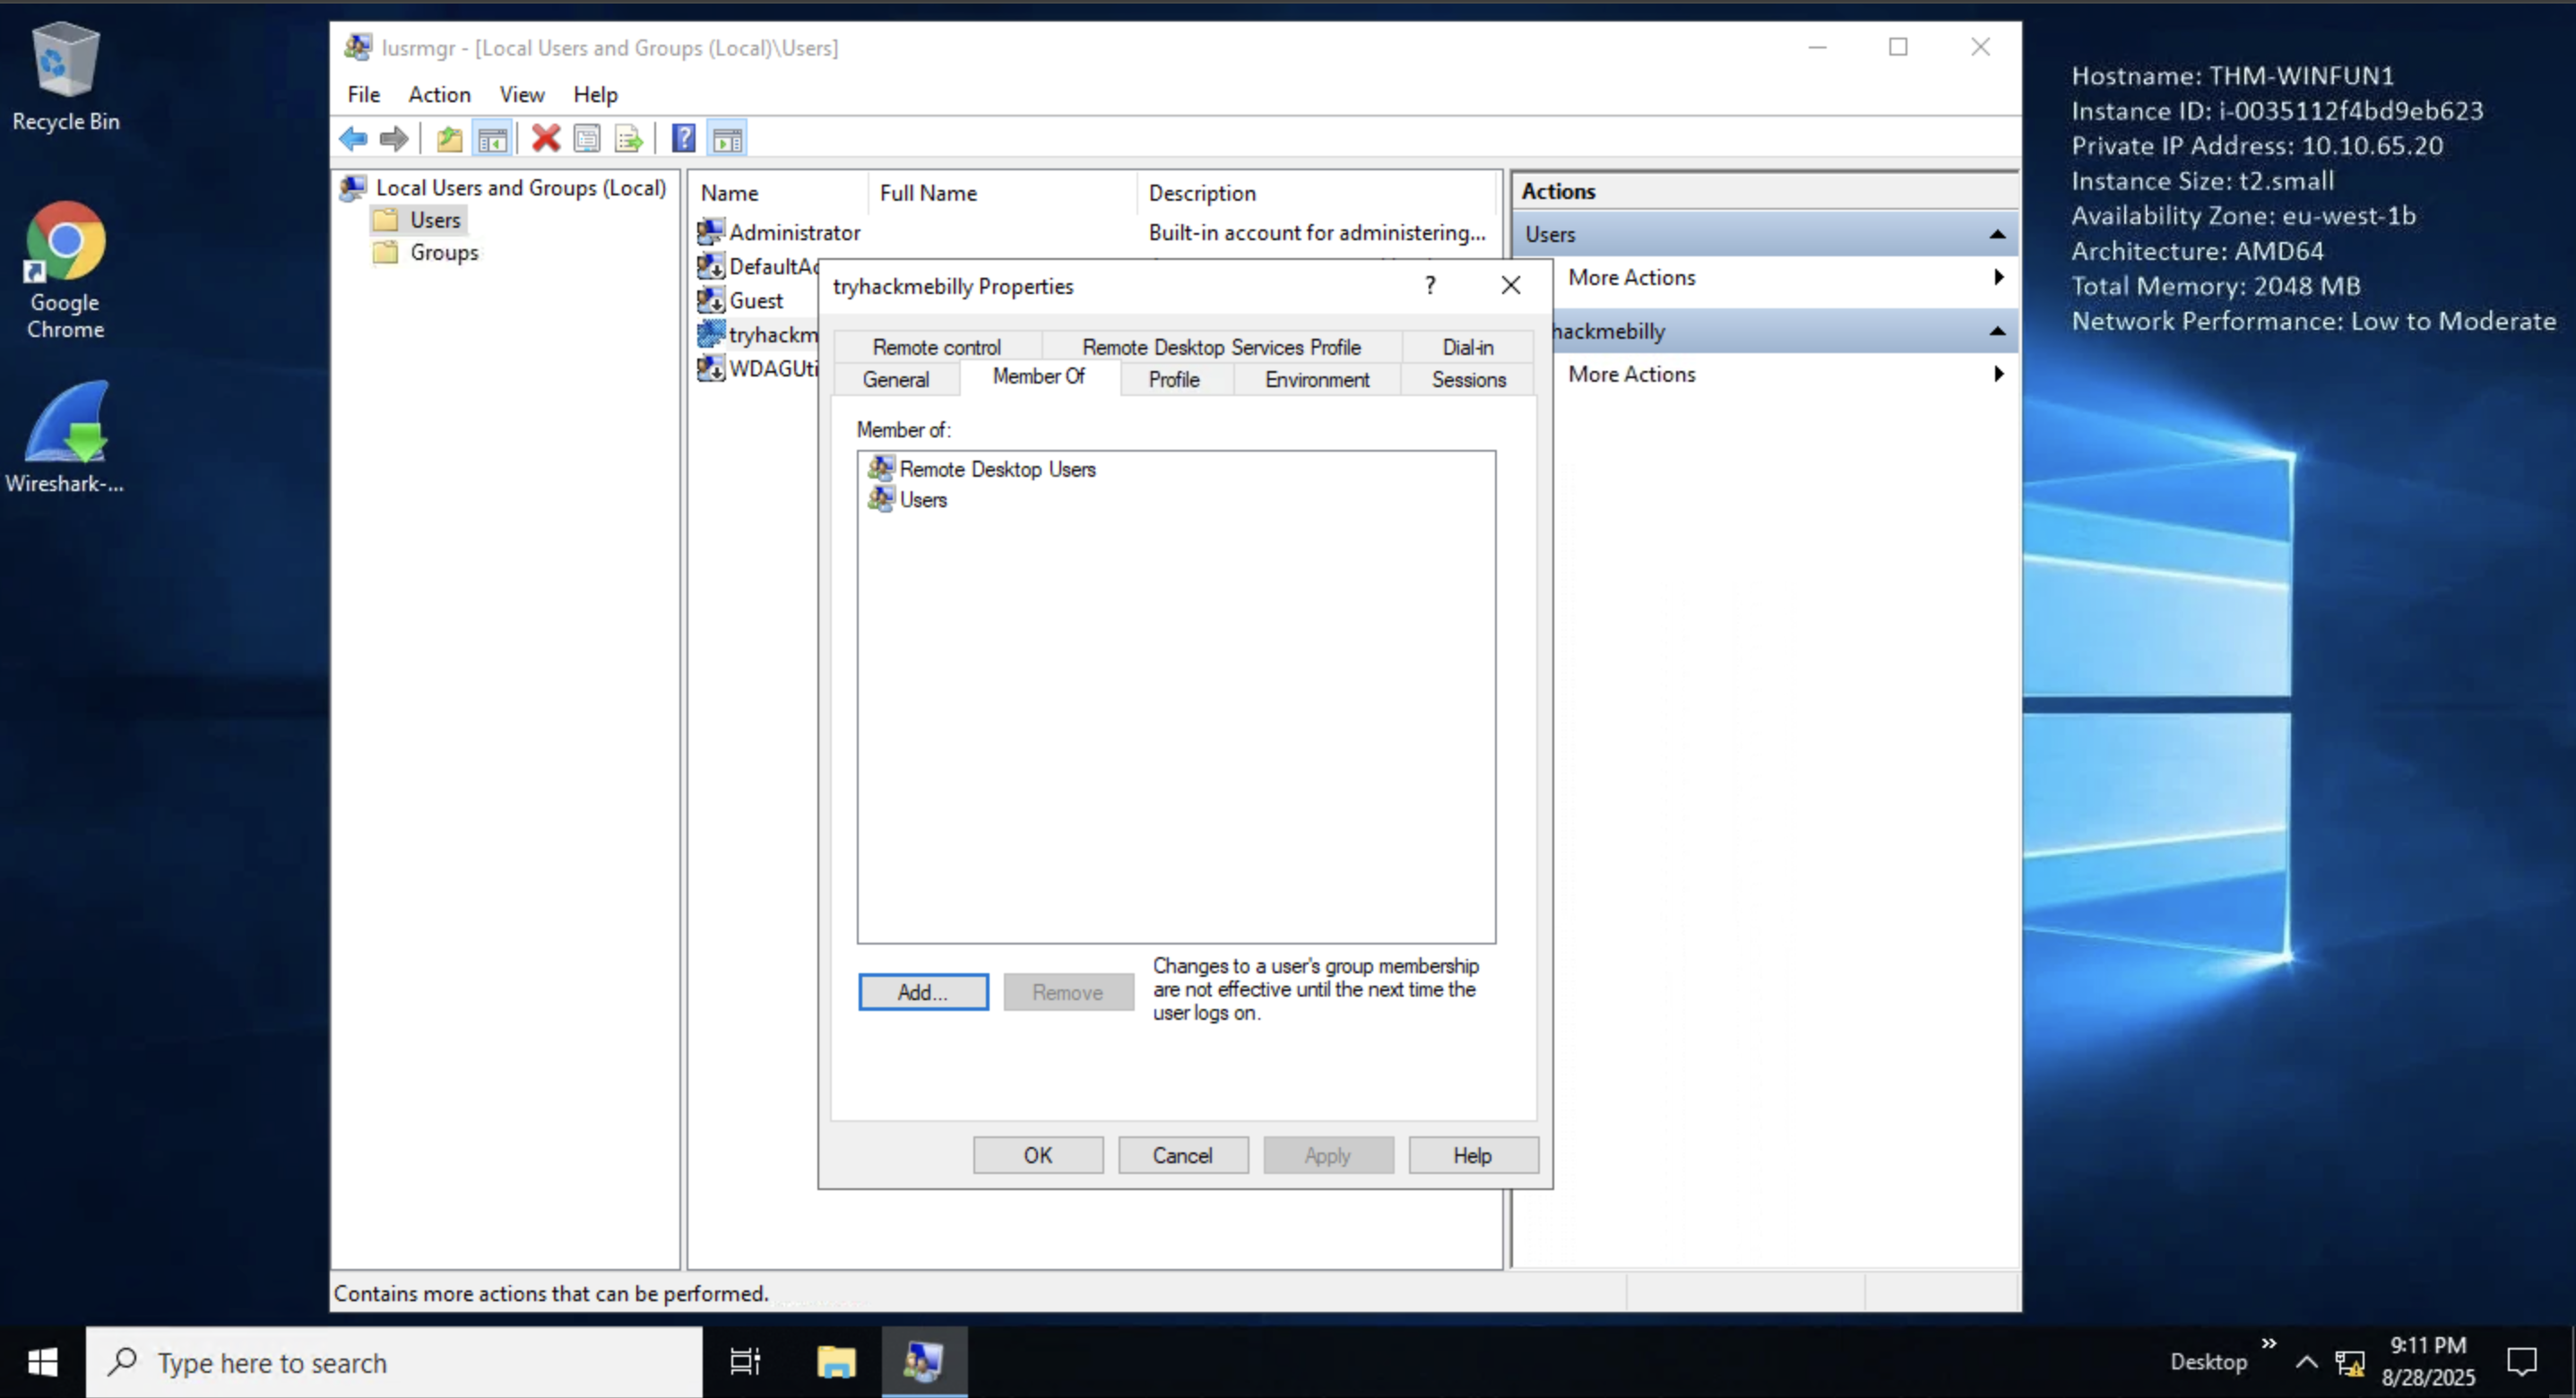
Task: Expand More Actions under tryhackmebilly
Action: (1631, 375)
